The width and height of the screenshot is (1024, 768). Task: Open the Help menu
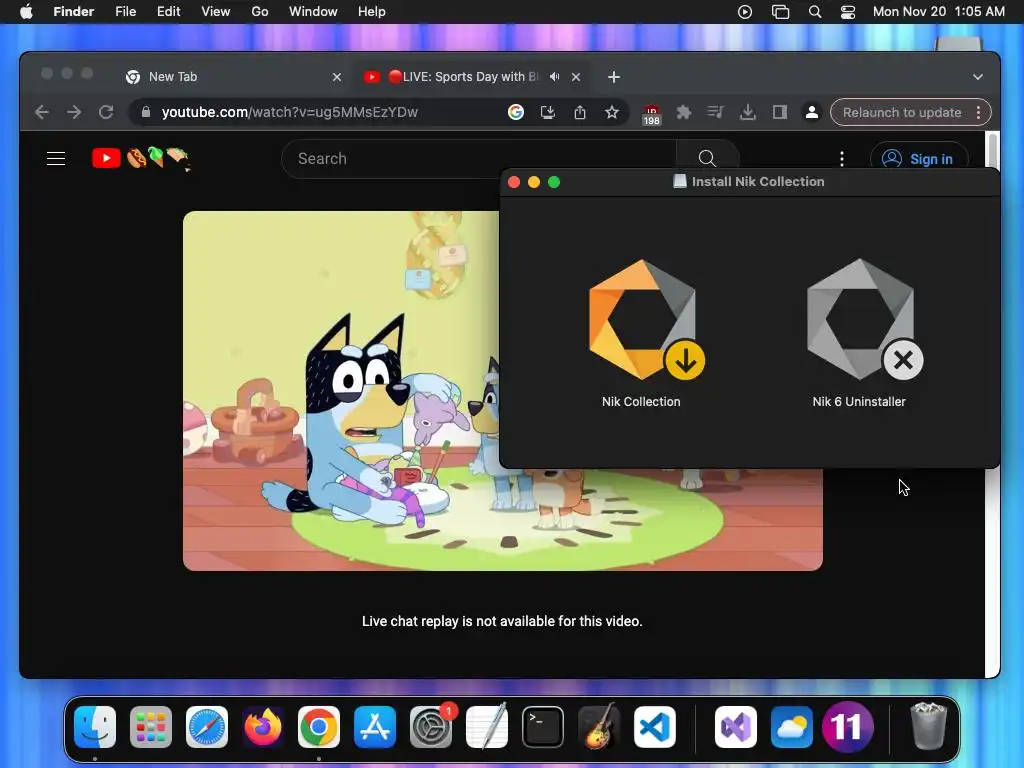pos(372,12)
